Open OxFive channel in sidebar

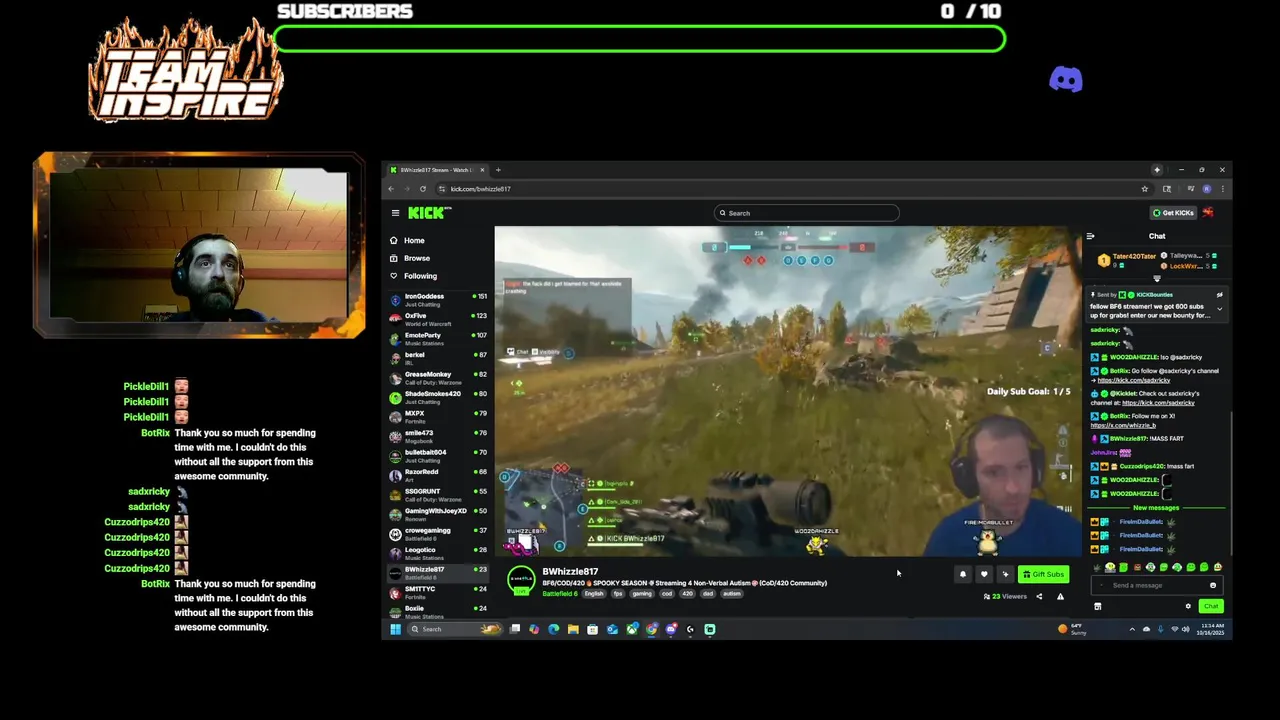439,318
